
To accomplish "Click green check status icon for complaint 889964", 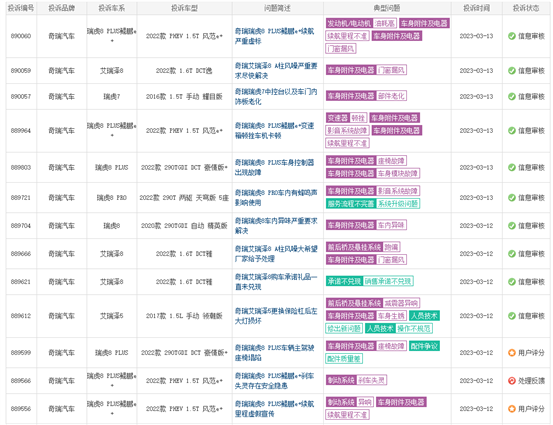I will [512, 130].
